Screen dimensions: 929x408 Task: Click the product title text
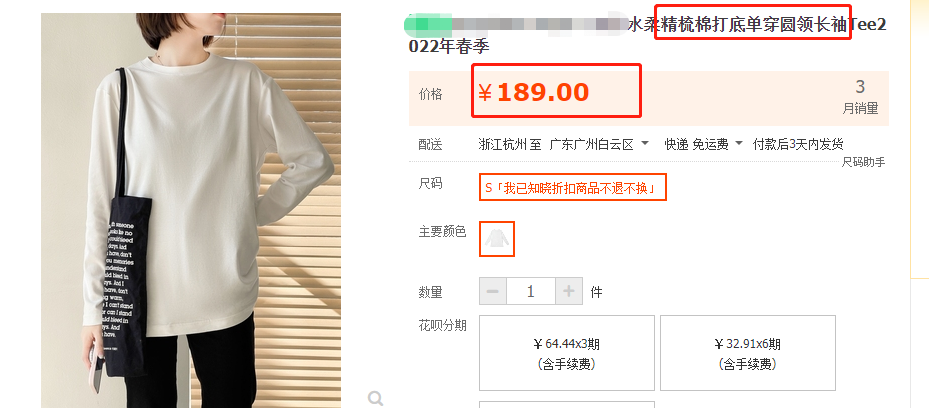pyautogui.click(x=647, y=36)
